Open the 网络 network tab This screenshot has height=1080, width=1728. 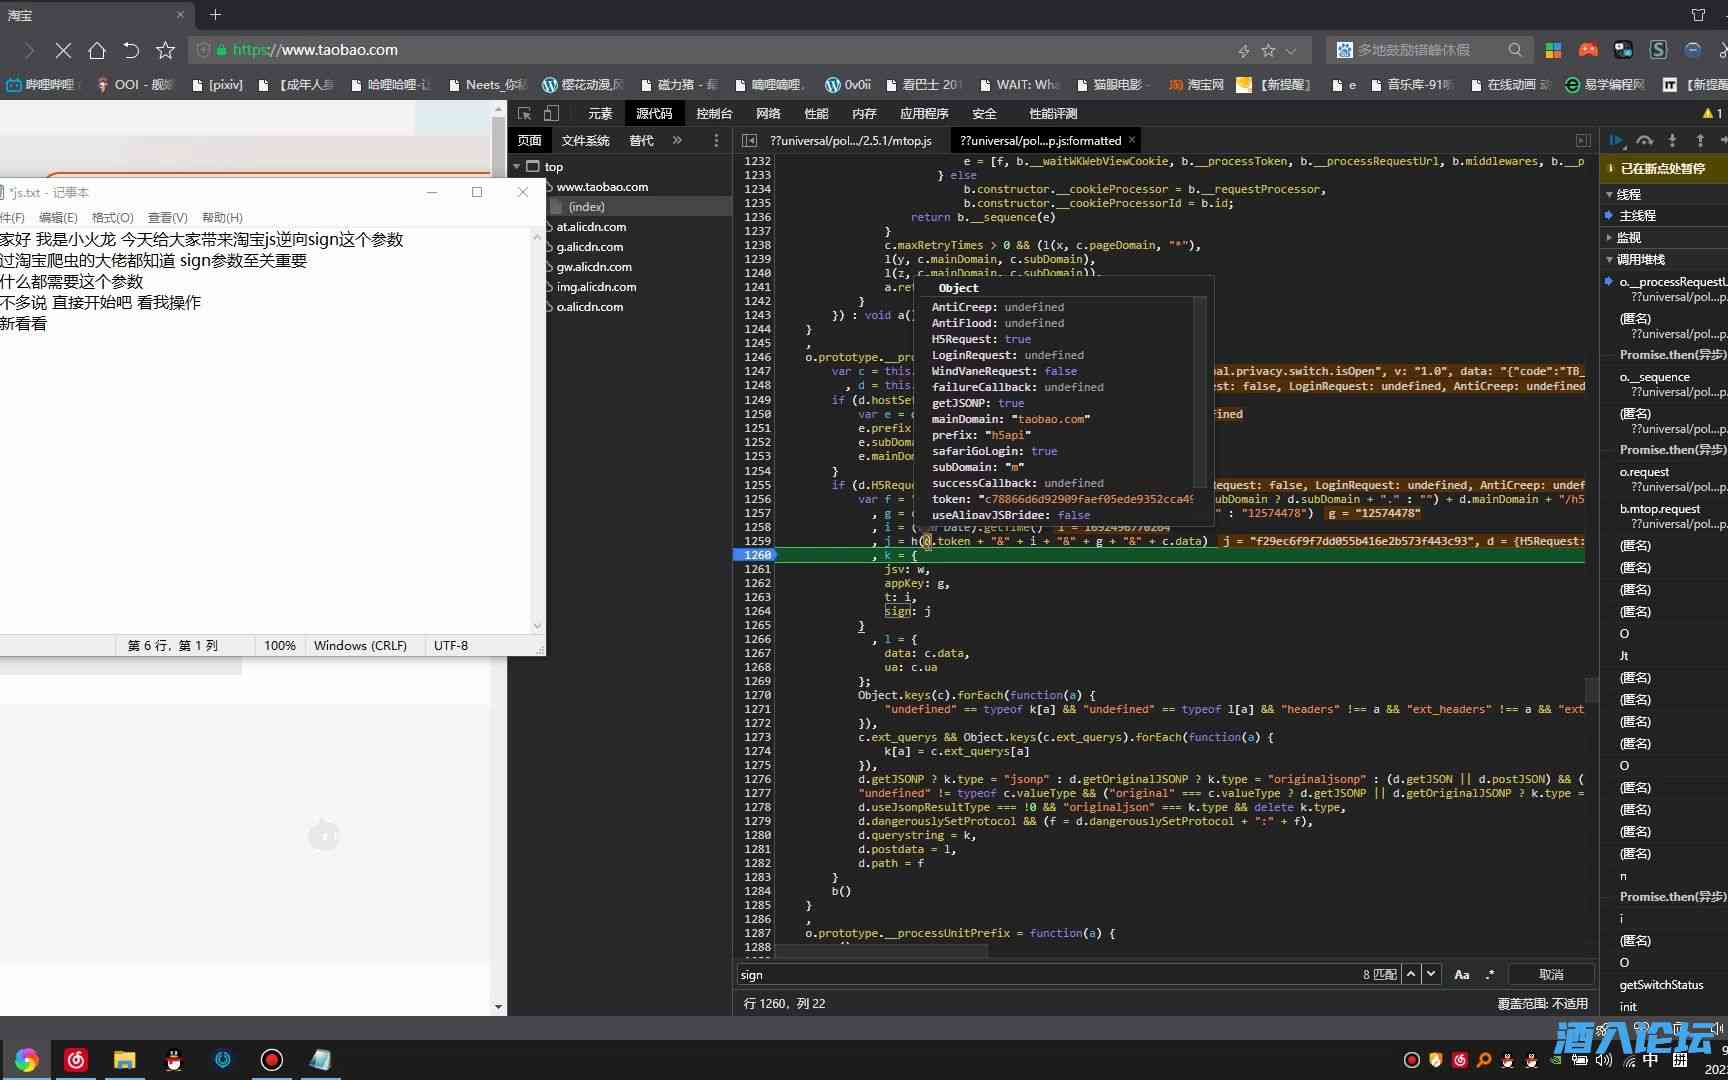click(x=768, y=114)
